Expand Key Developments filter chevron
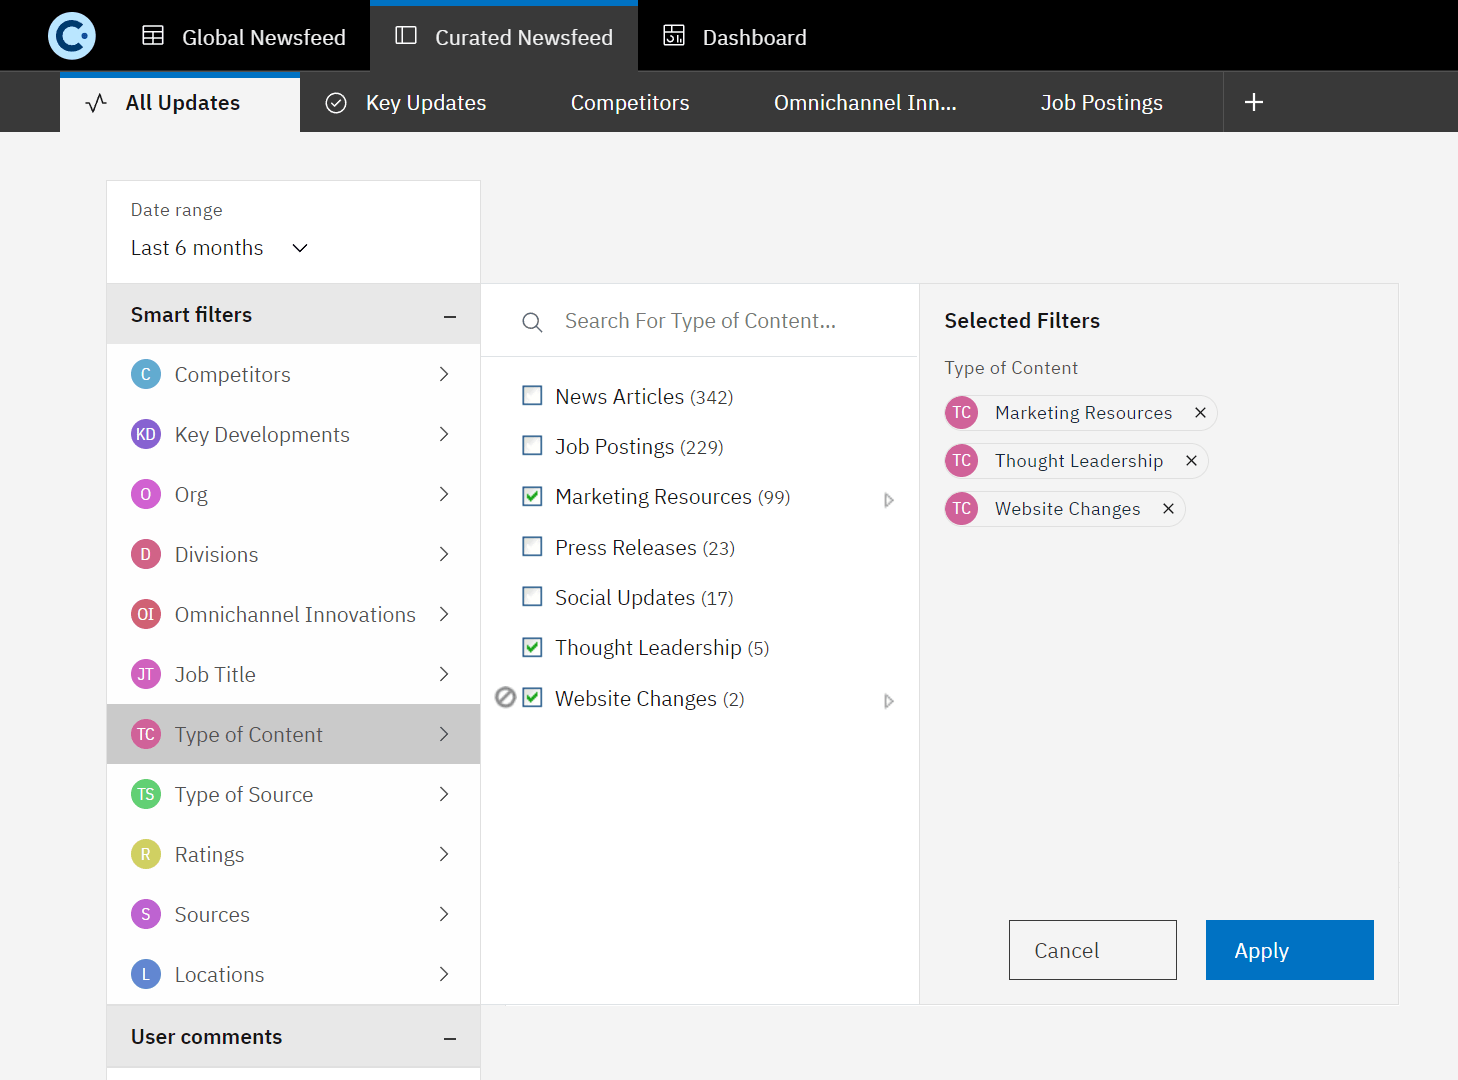1458x1080 pixels. tap(444, 434)
